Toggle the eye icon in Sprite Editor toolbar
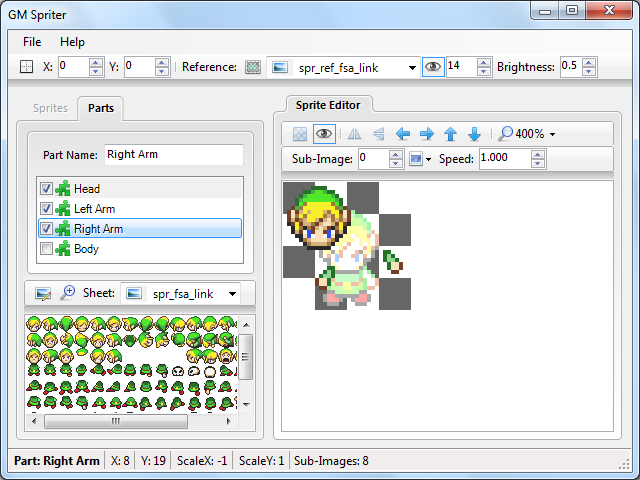Viewport: 640px width, 480px height. point(324,134)
